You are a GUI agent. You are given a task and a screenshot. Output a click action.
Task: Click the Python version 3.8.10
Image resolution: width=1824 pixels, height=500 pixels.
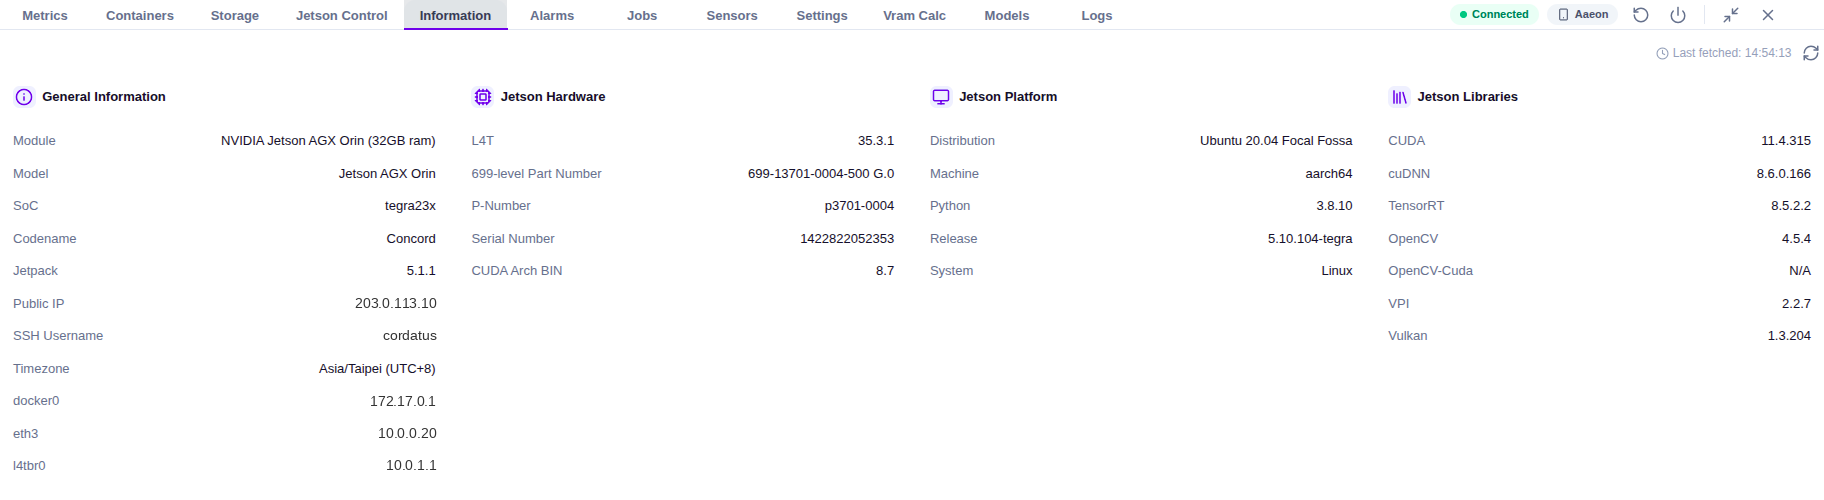1334,206
